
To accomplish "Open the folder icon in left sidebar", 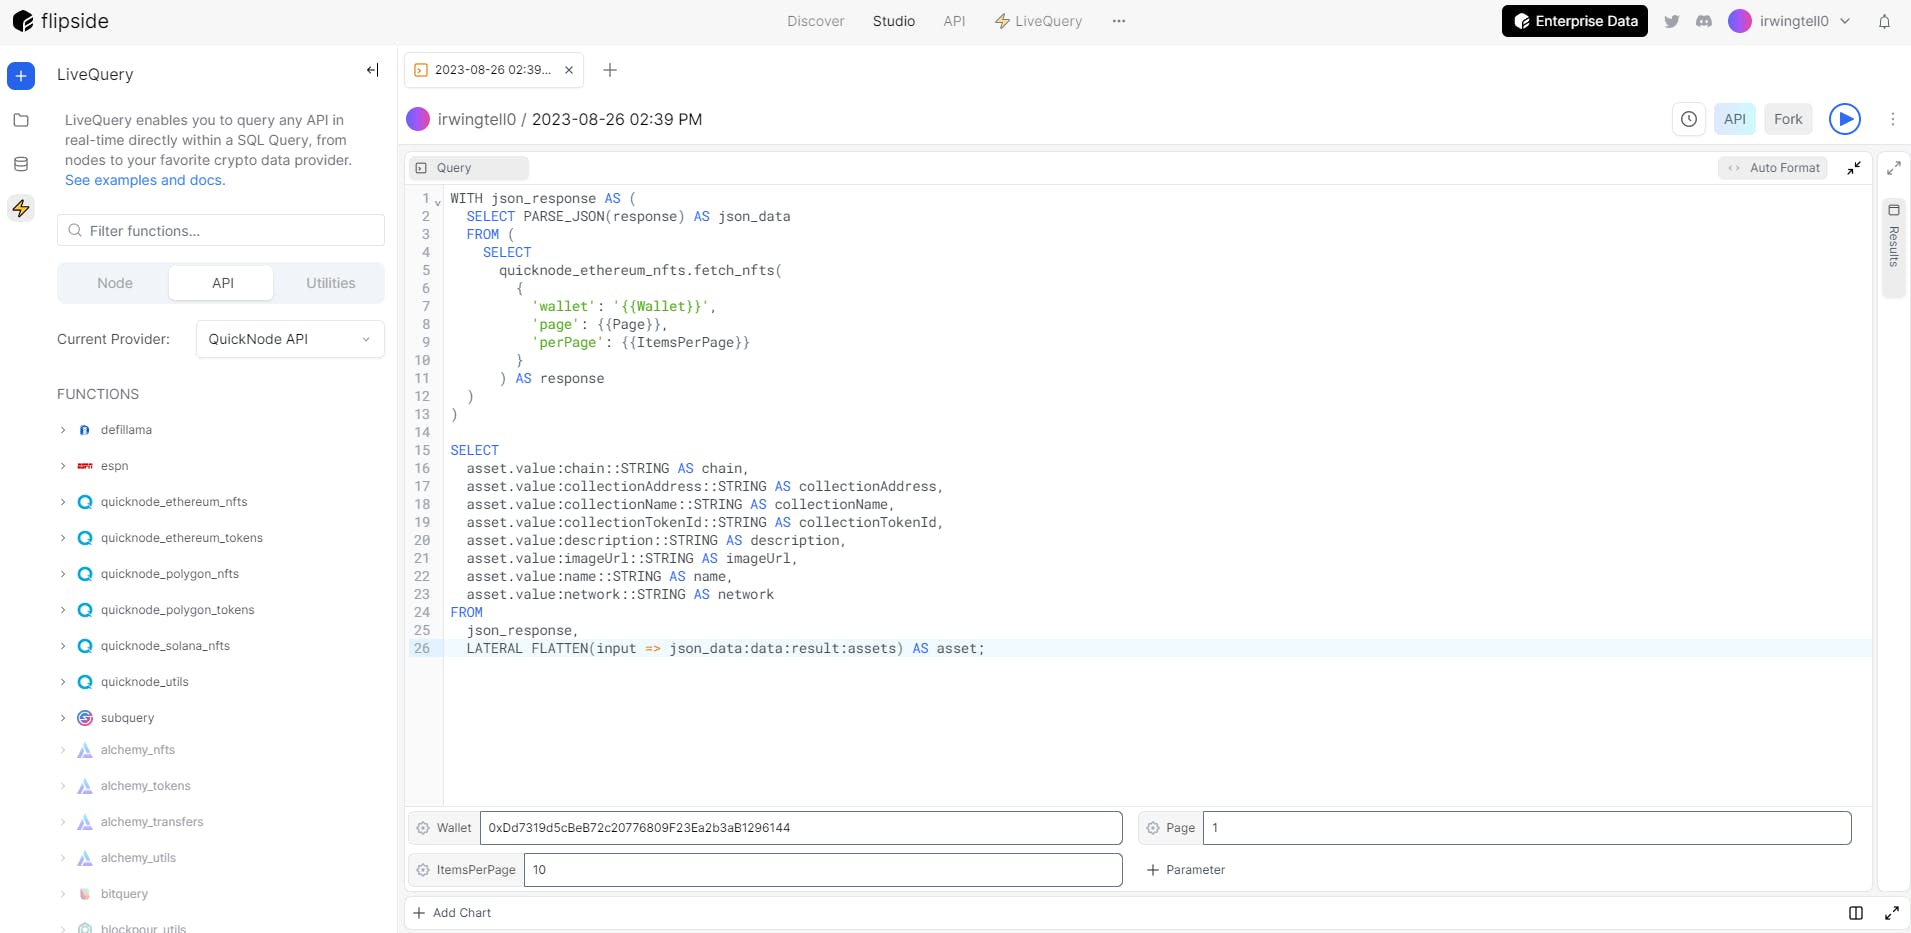I will [x=21, y=120].
